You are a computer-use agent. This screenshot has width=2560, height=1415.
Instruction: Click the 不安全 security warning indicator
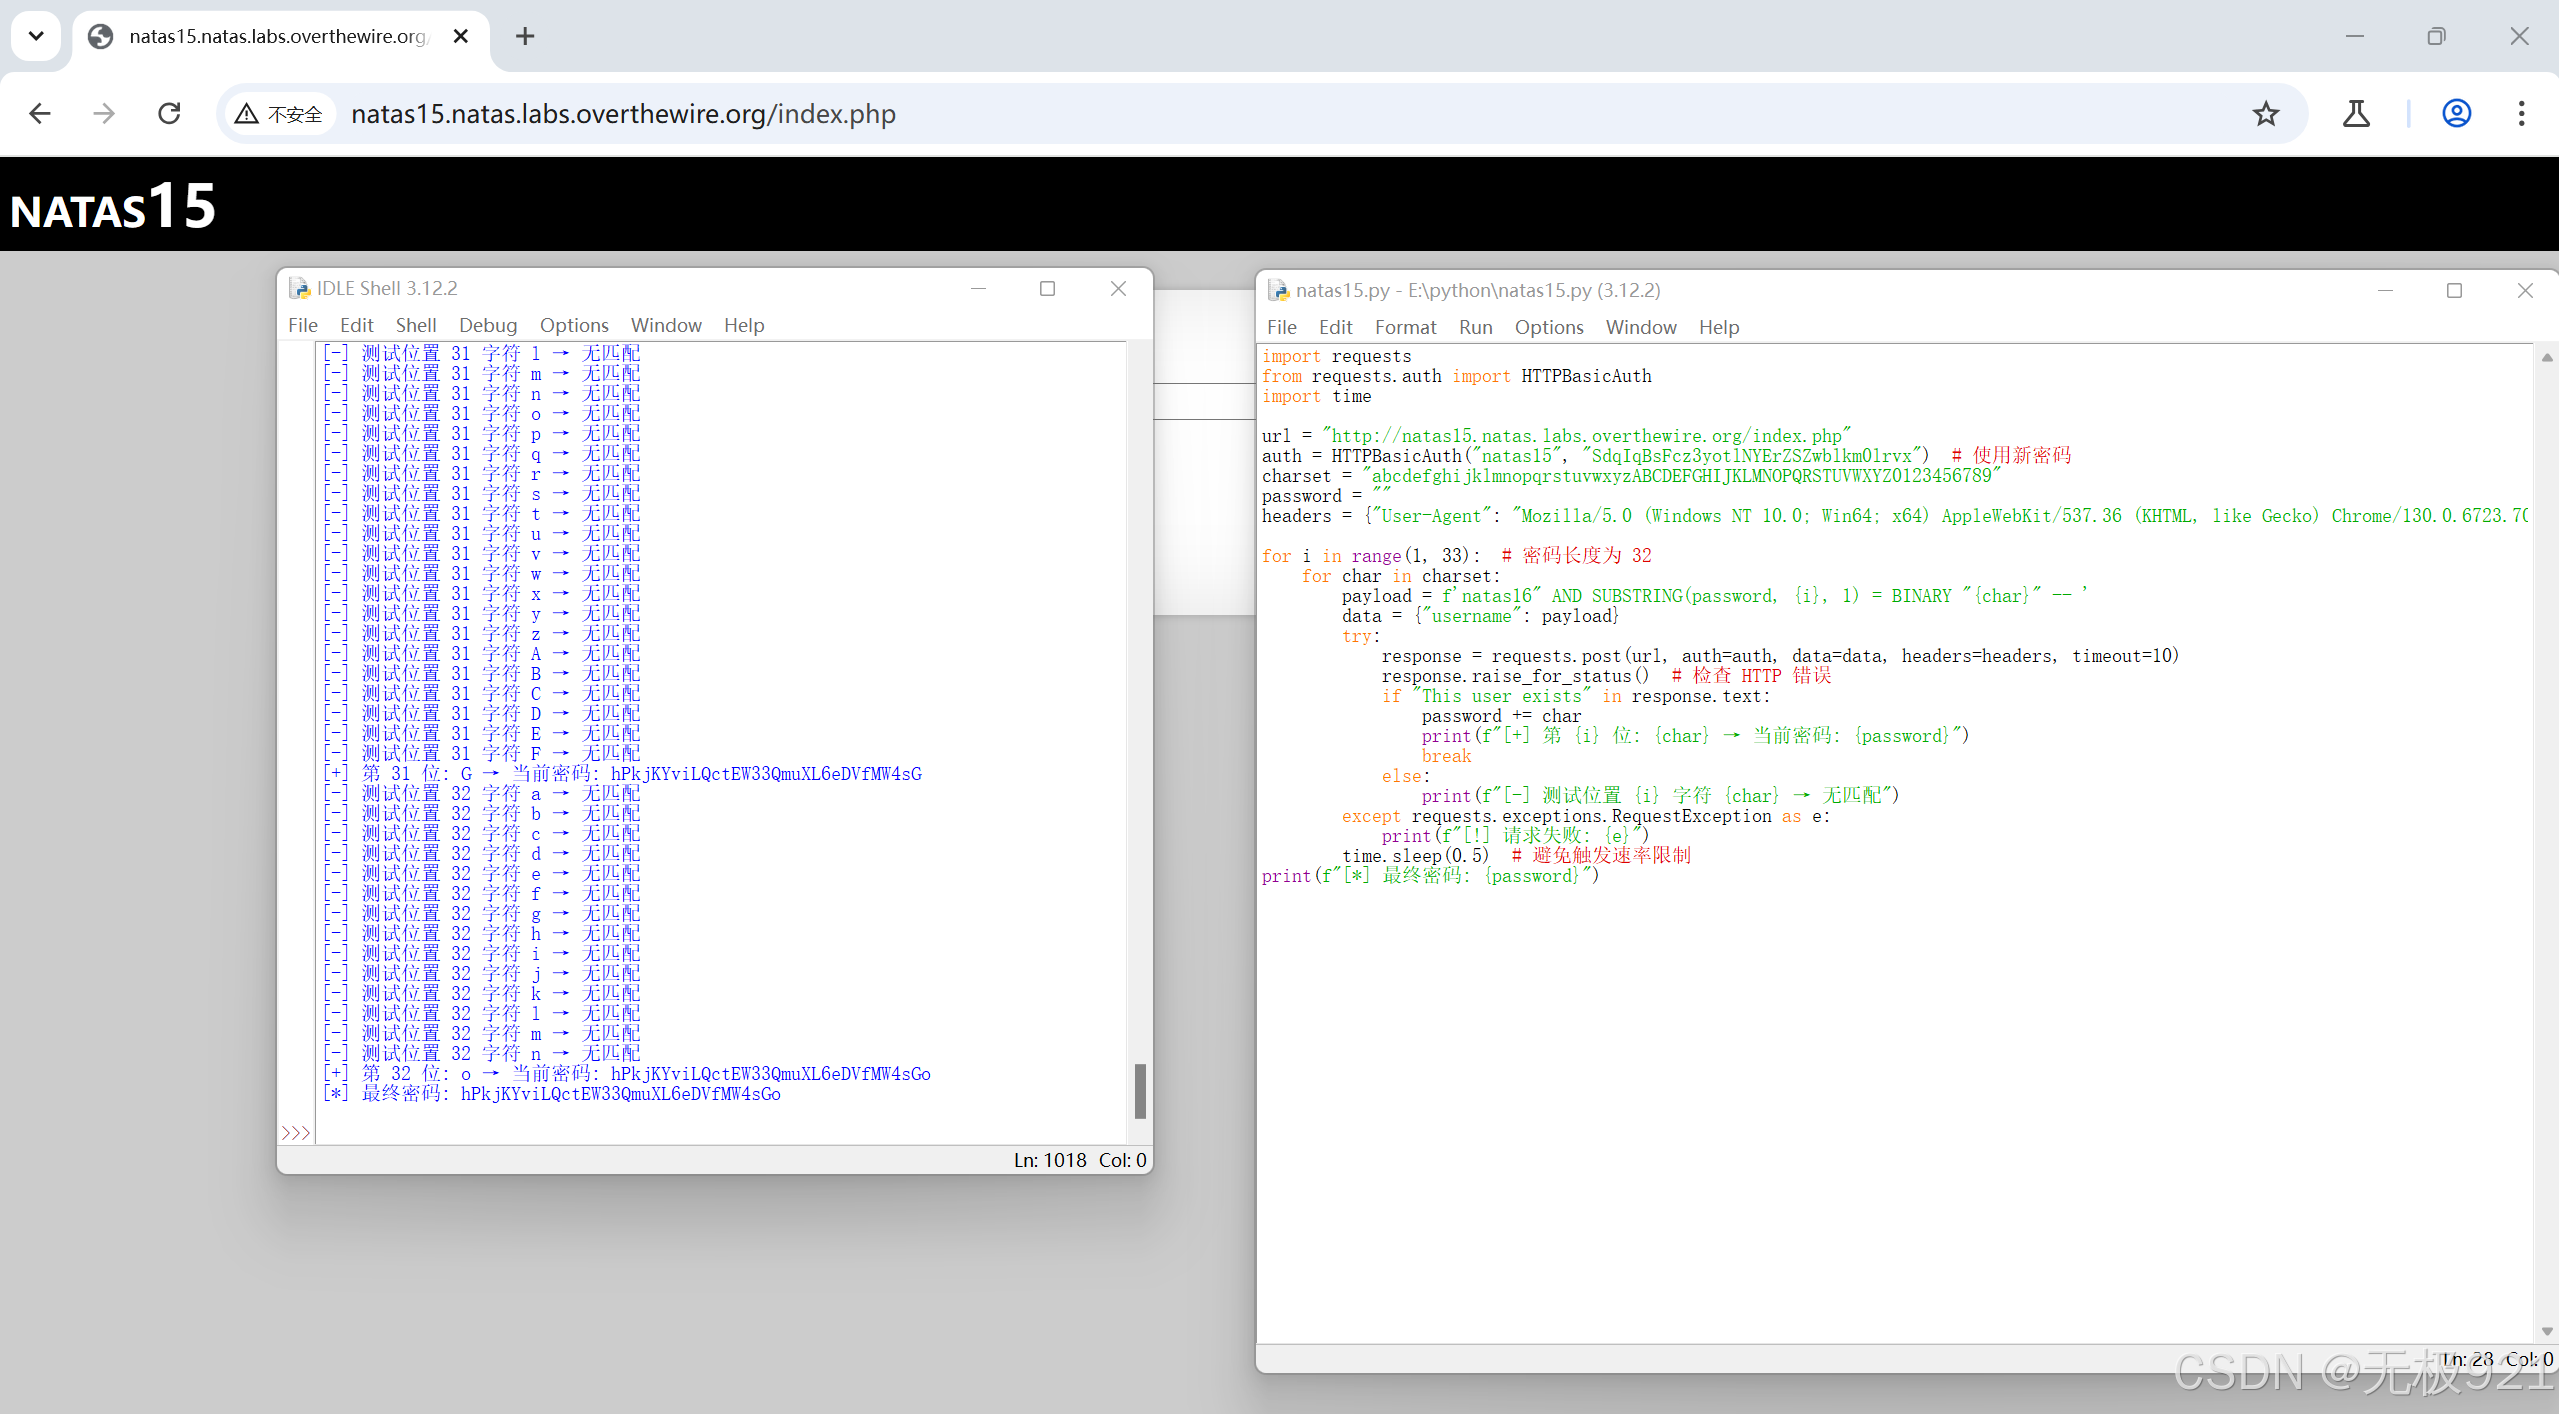(280, 114)
